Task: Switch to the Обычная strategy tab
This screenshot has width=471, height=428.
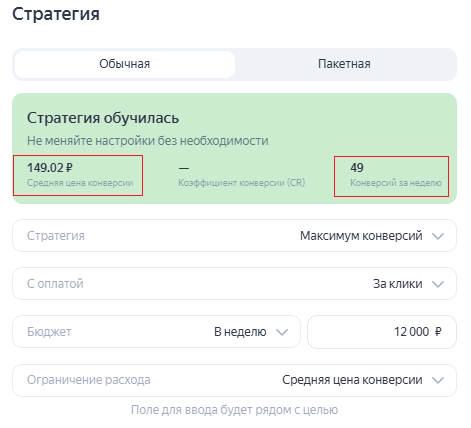Action: pyautogui.click(x=125, y=64)
